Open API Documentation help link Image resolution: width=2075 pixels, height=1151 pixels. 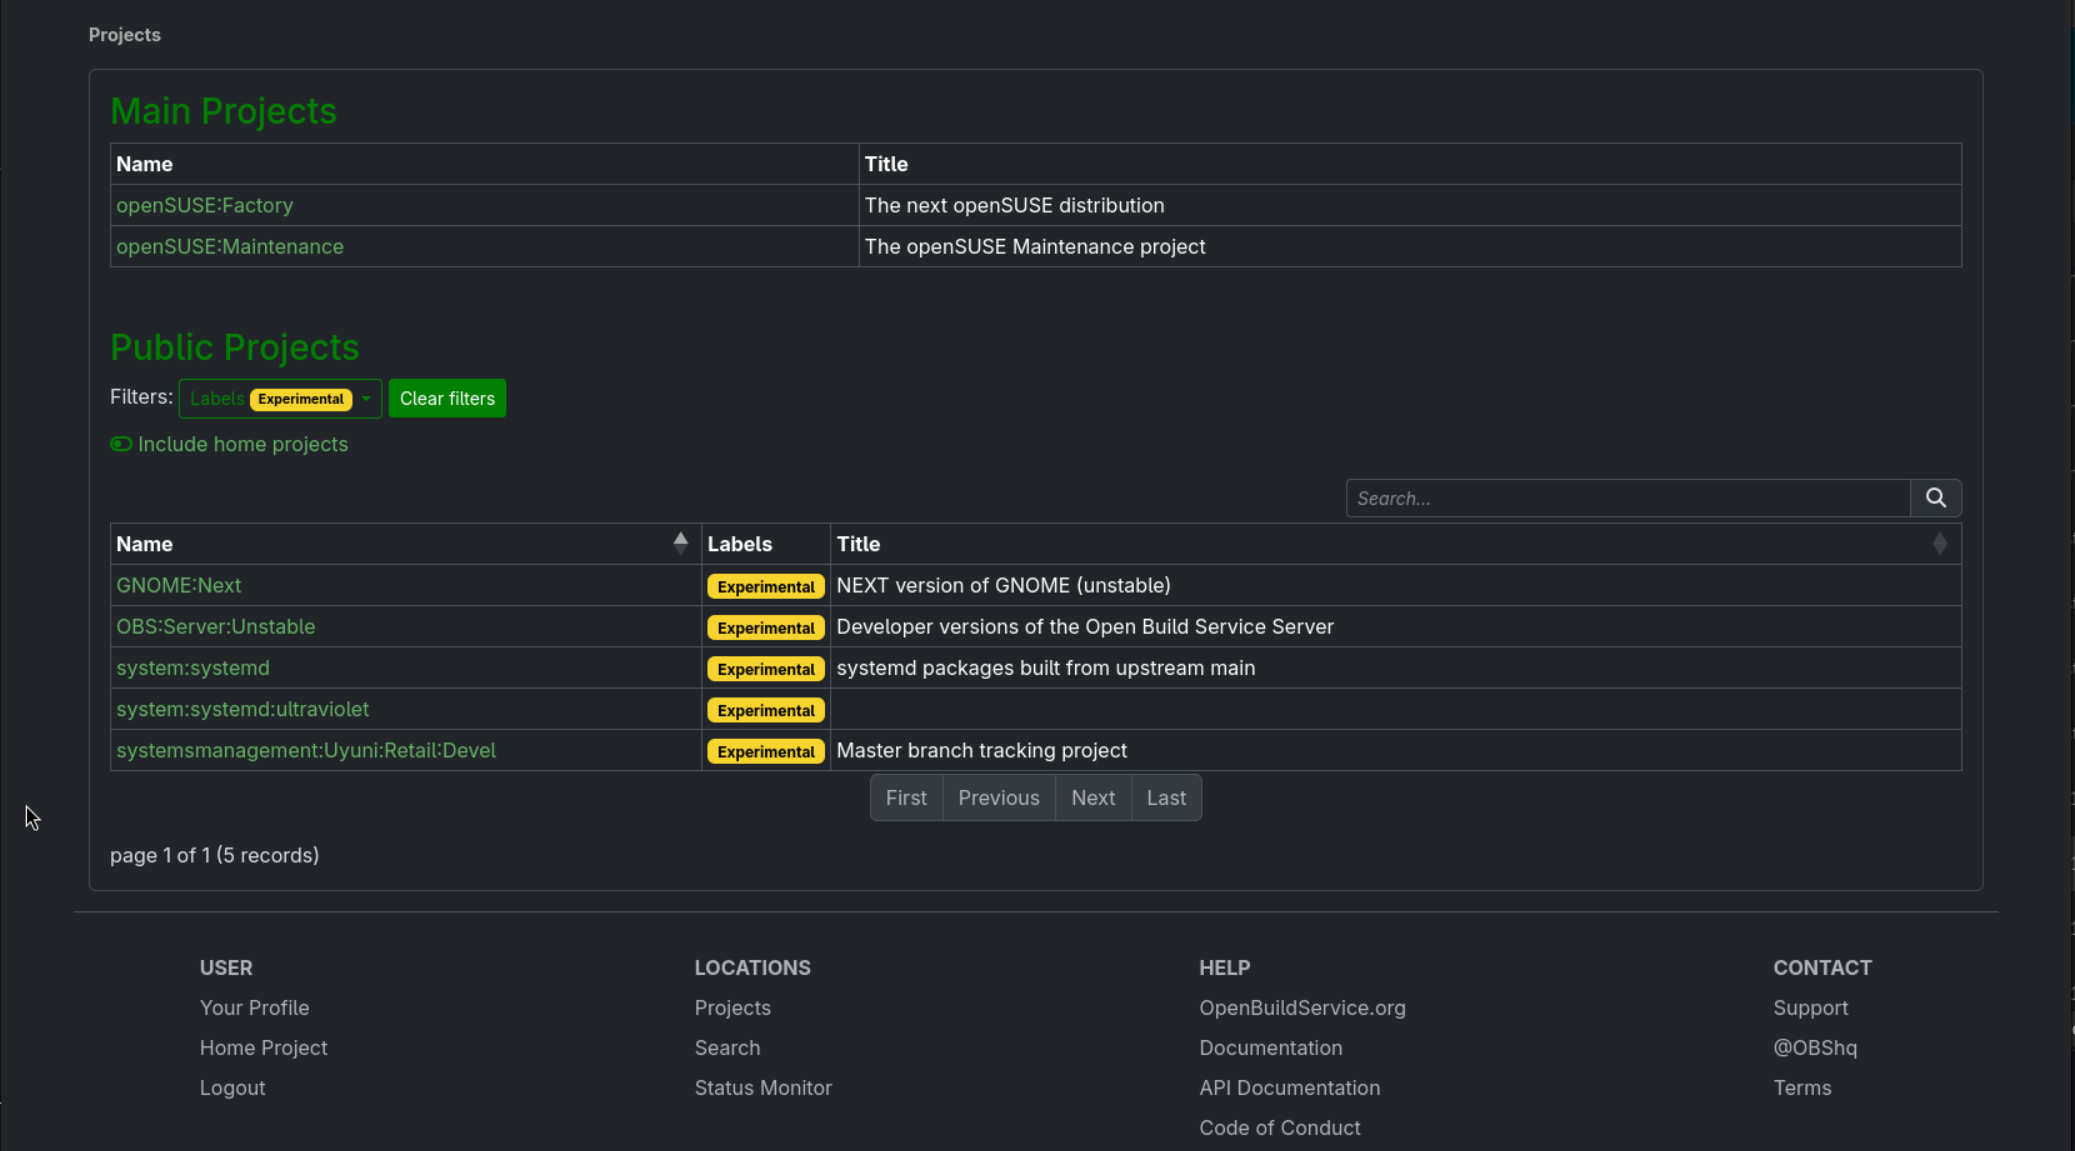tap(1289, 1088)
